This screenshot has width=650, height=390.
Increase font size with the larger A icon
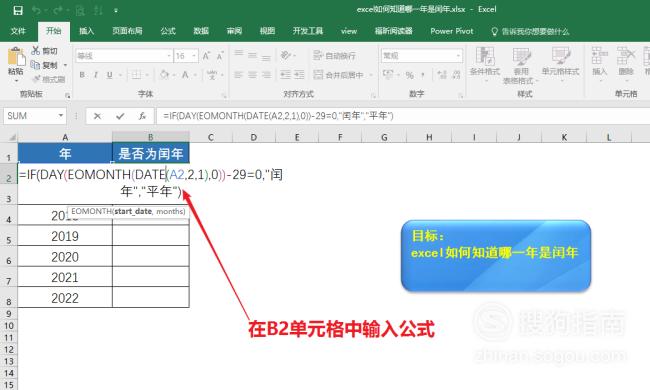206,56
